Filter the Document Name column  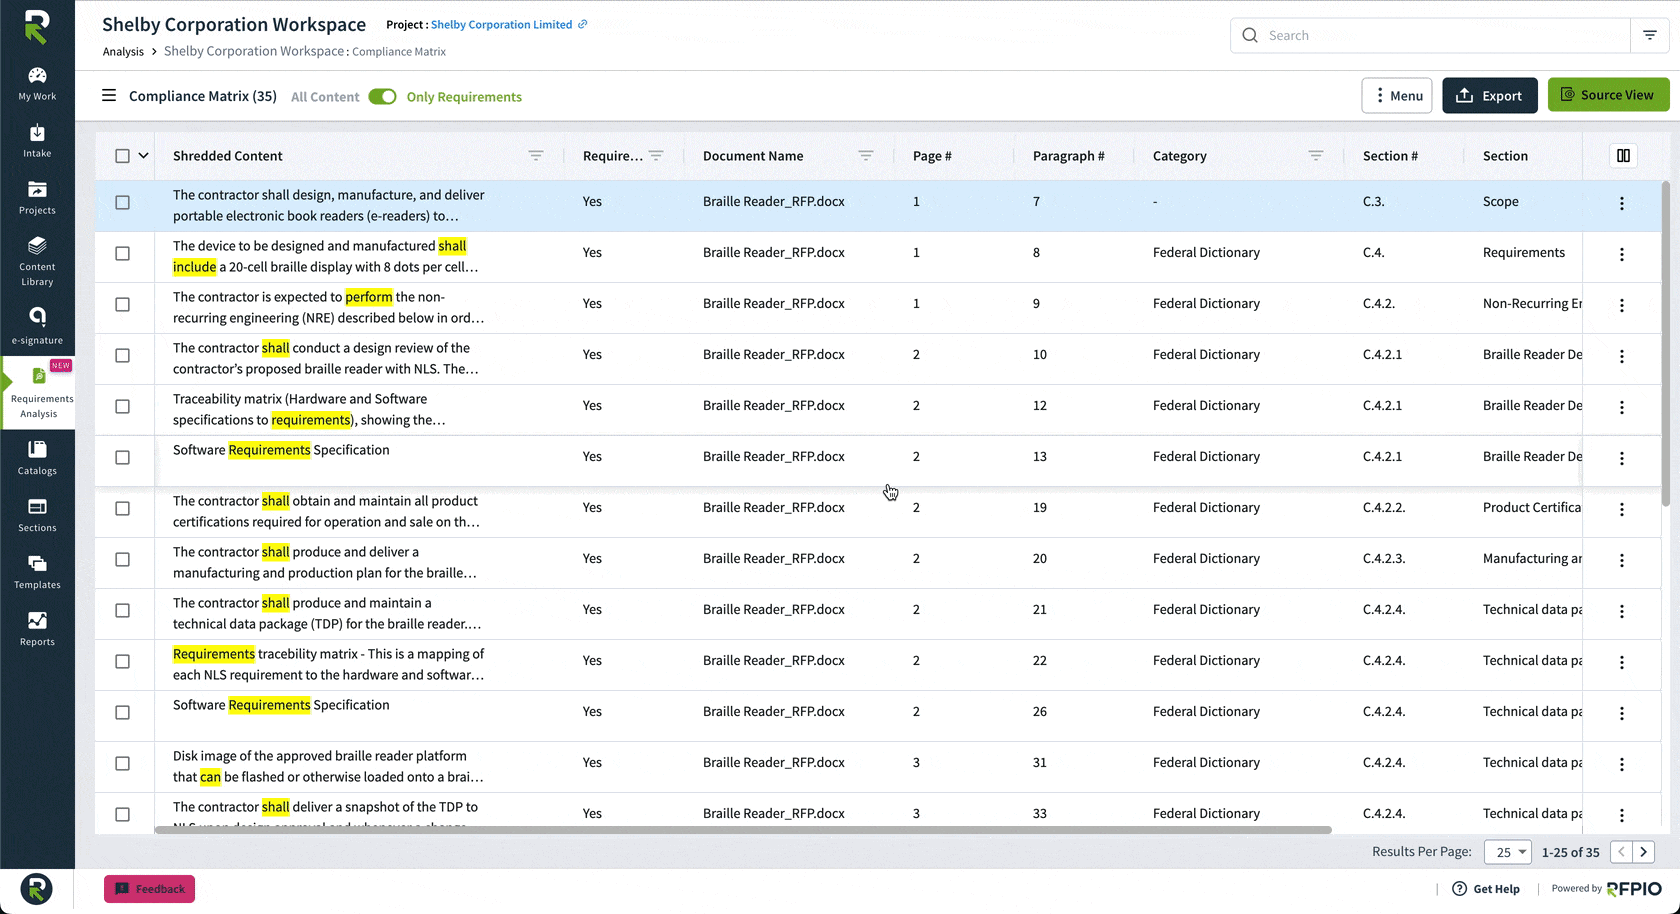coord(866,155)
